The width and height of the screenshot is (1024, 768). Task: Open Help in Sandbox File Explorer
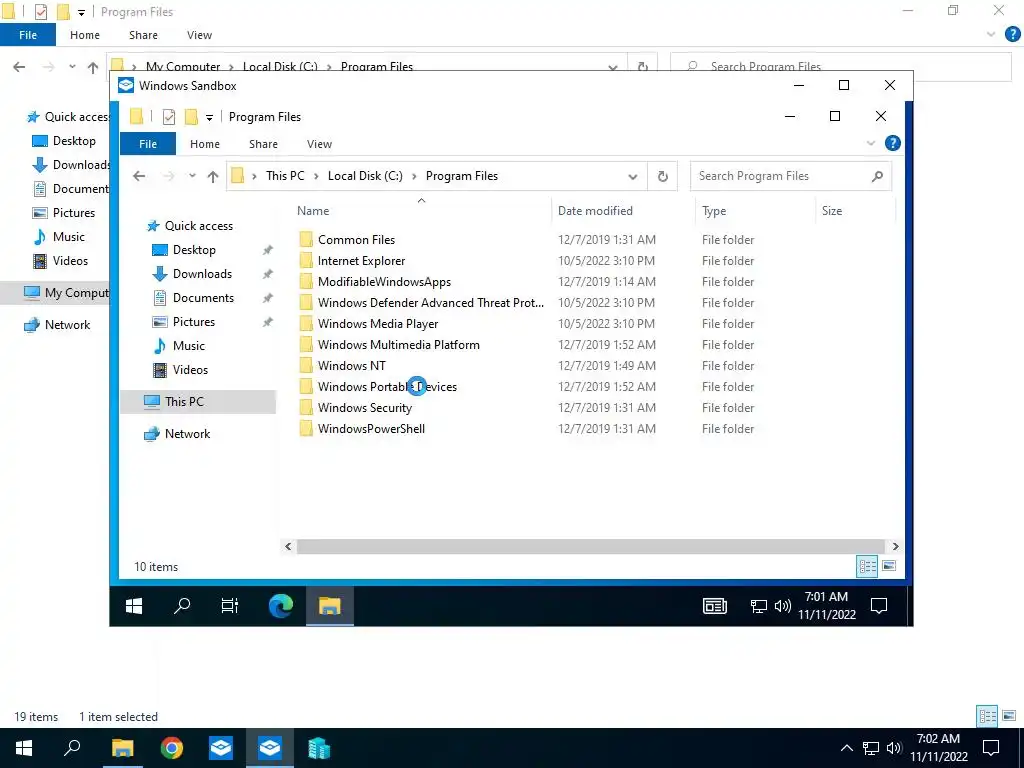pos(892,143)
